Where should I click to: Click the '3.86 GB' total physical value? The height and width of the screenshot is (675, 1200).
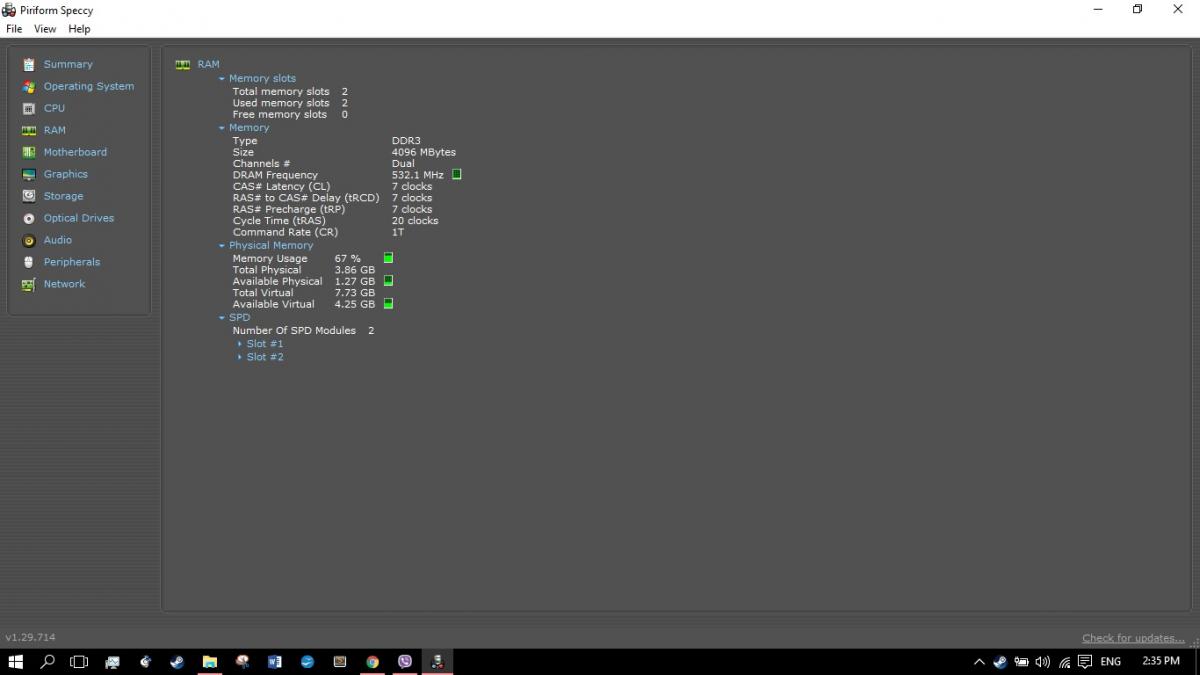click(354, 270)
